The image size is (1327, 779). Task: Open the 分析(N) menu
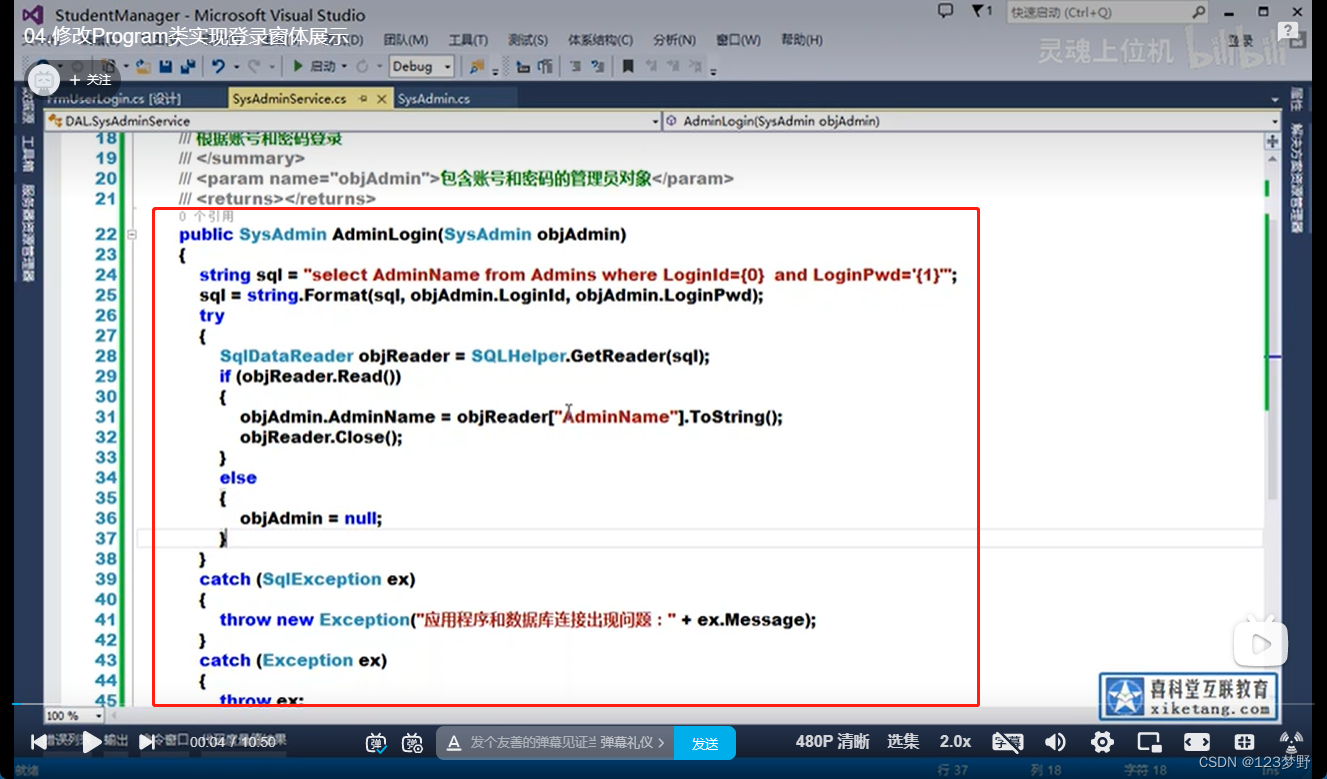(x=674, y=40)
